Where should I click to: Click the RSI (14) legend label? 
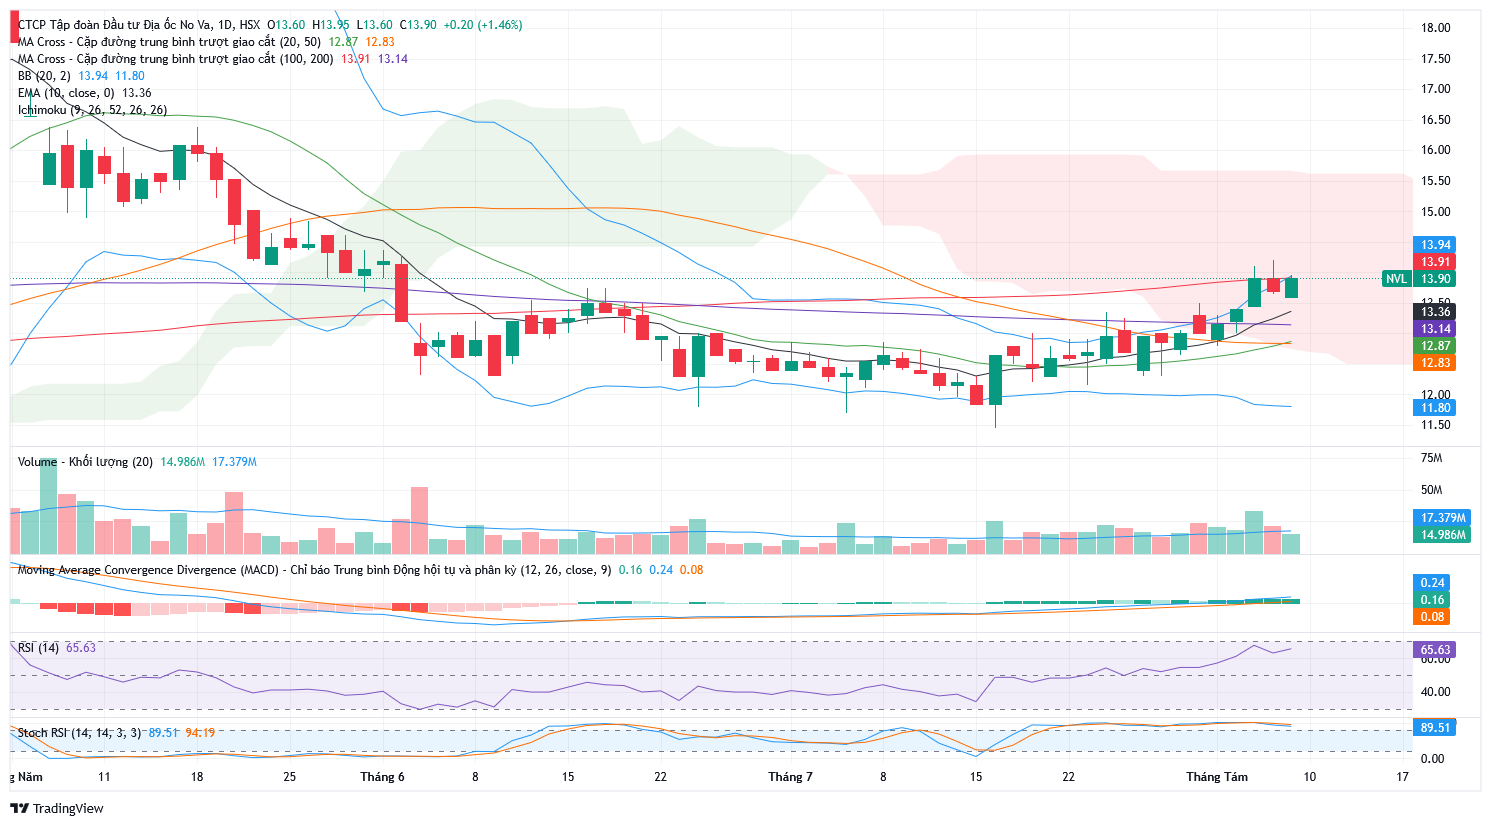(38, 648)
